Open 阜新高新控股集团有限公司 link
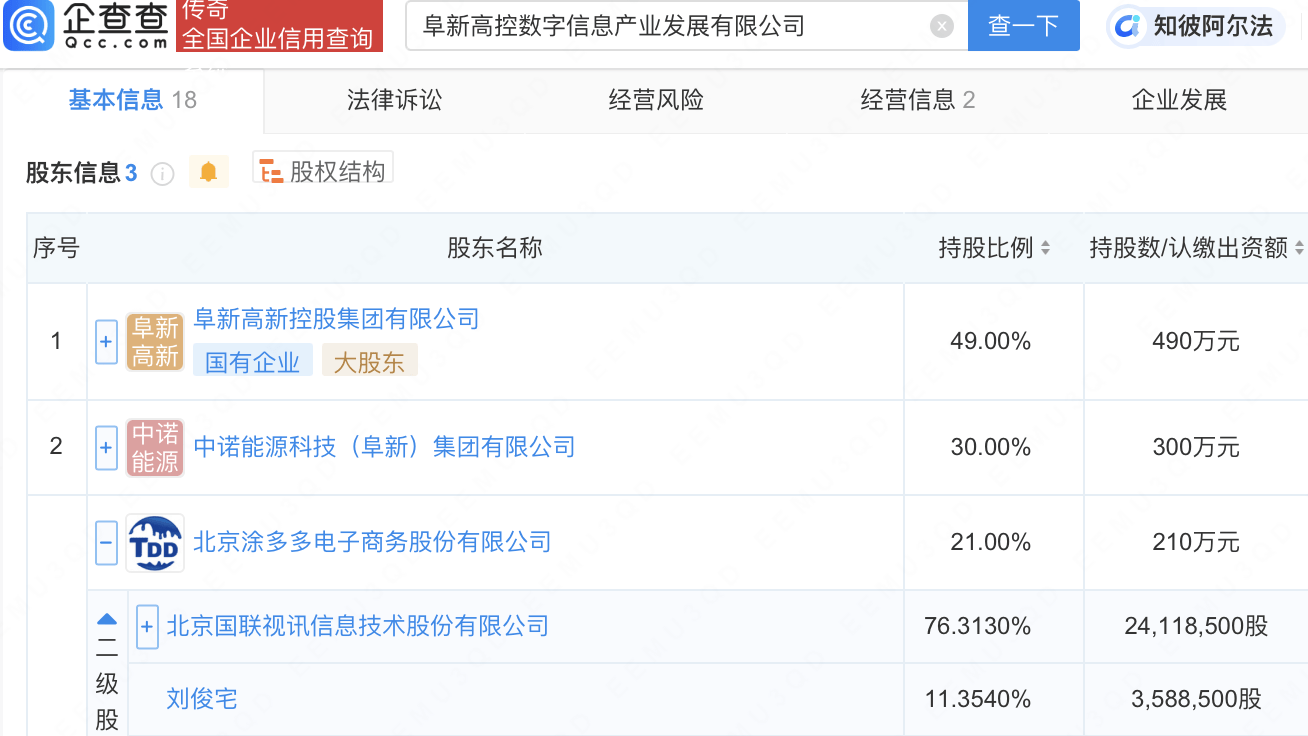Image resolution: width=1308 pixels, height=736 pixels. [x=336, y=319]
